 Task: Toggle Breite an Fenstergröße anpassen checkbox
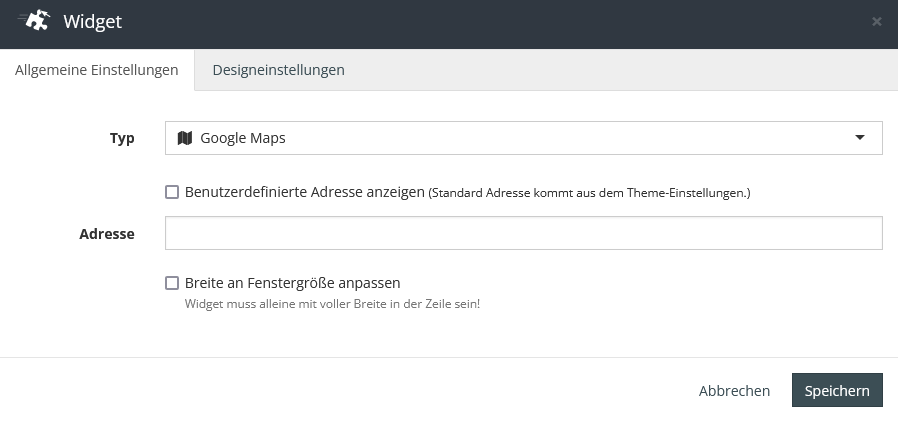[x=172, y=282]
